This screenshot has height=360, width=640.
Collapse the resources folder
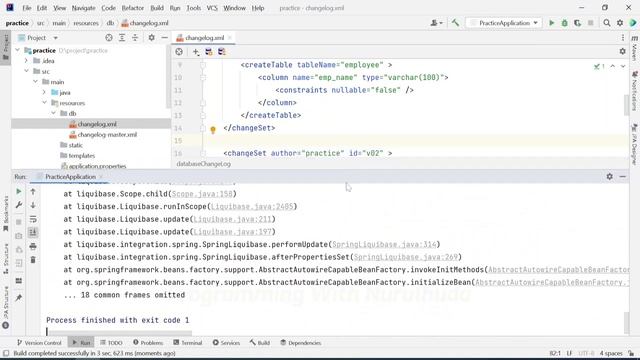click(x=44, y=103)
